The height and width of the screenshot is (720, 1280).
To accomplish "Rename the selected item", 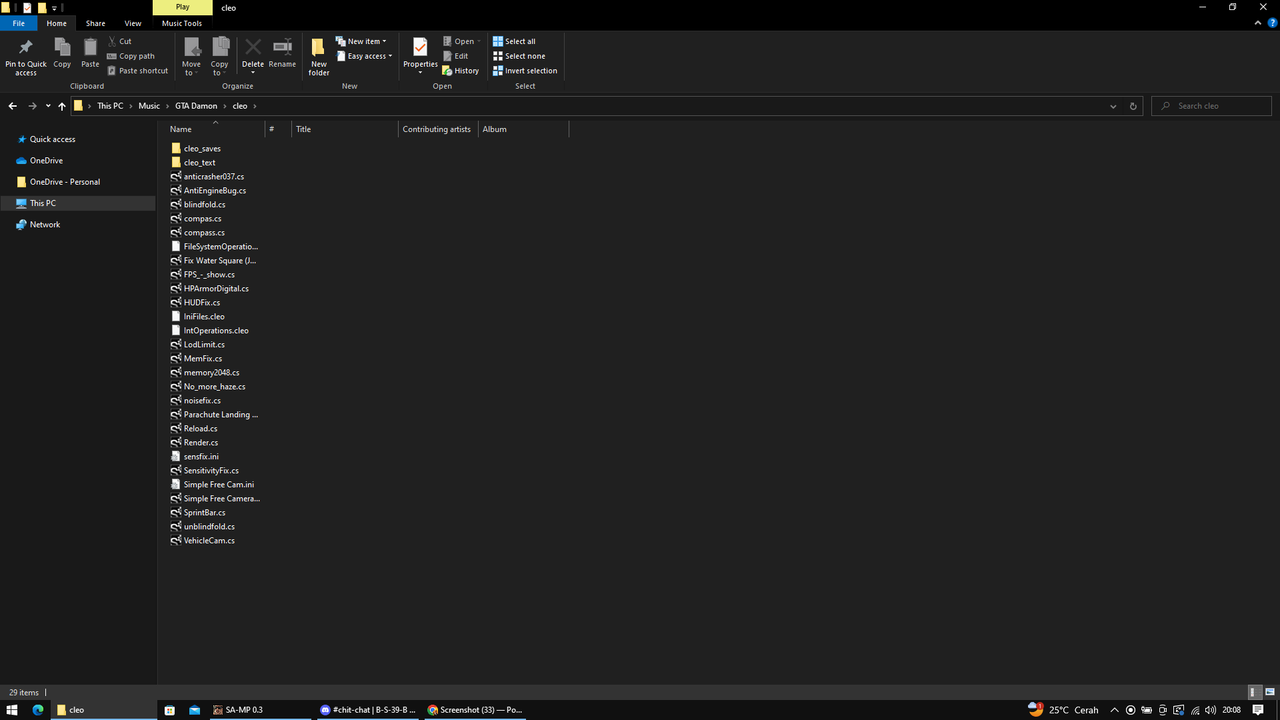I will 282,53.
